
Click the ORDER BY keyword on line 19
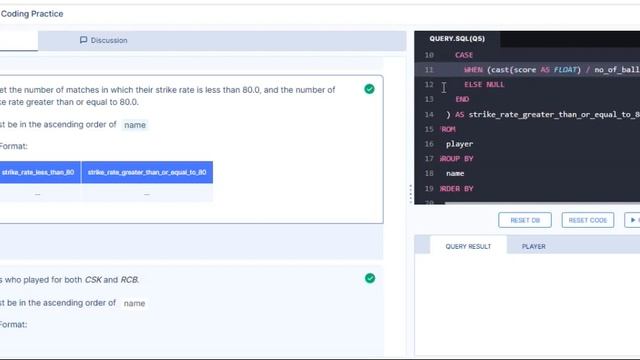coord(456,189)
